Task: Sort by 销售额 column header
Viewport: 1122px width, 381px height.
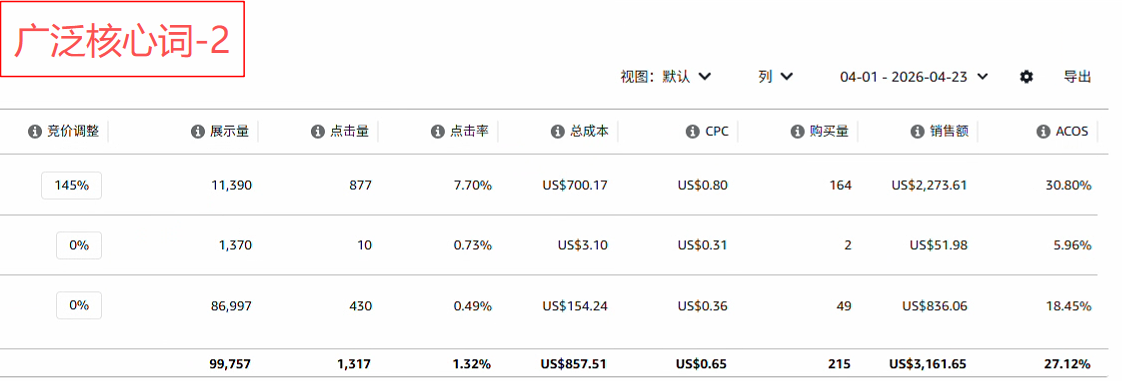Action: point(948,132)
